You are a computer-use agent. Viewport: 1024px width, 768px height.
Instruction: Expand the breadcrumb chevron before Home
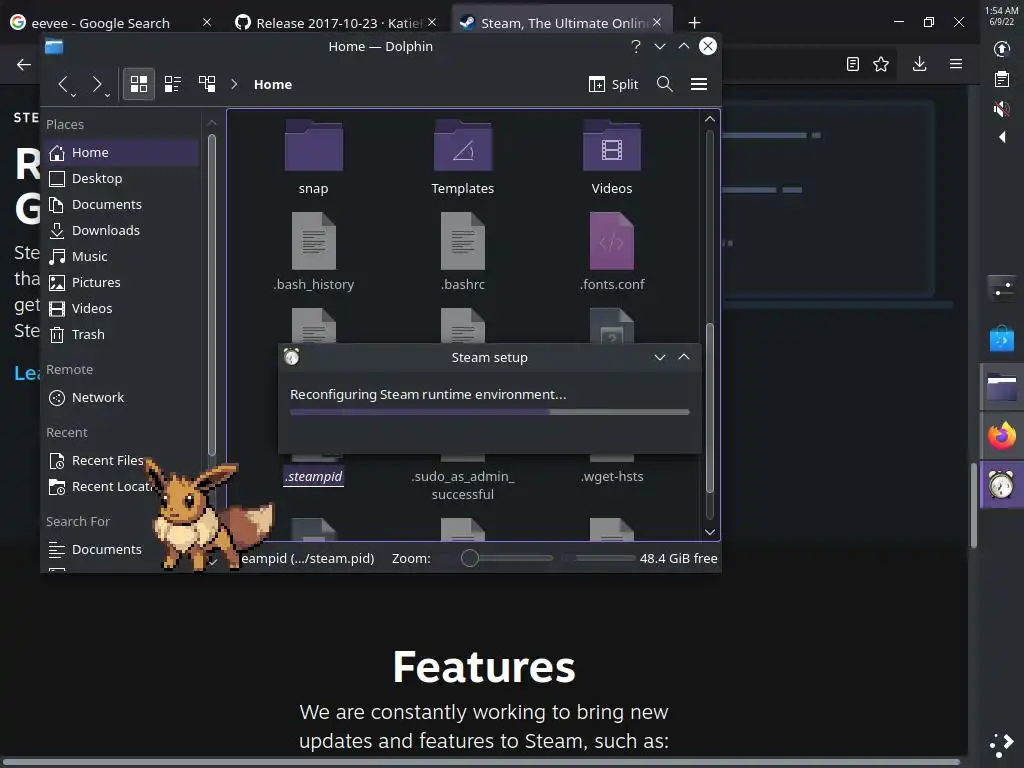tap(234, 84)
